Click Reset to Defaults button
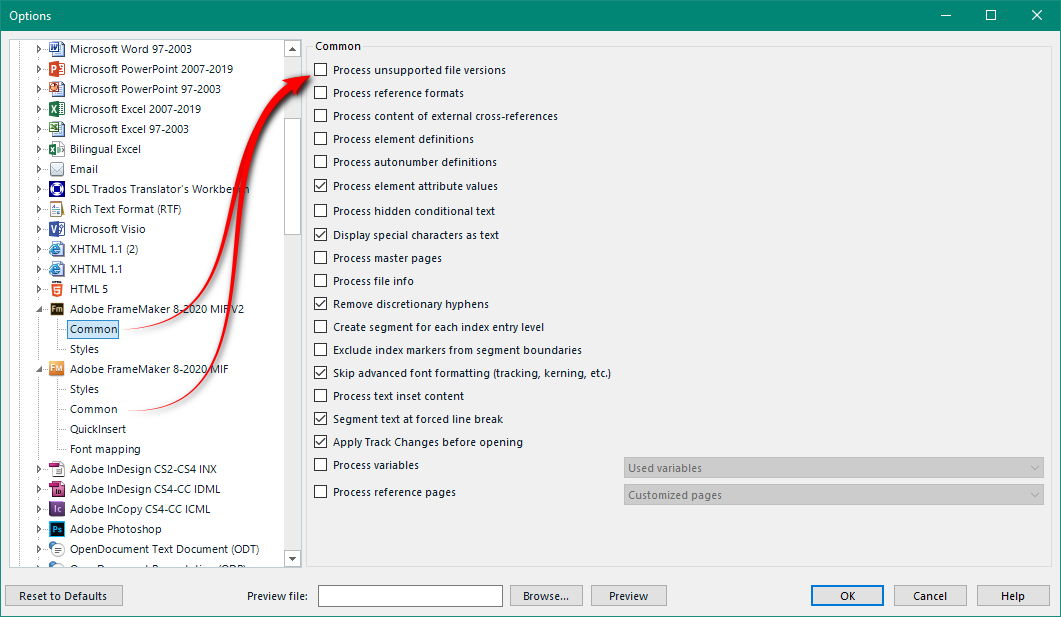Image resolution: width=1061 pixels, height=617 pixels. pyautogui.click(x=64, y=596)
